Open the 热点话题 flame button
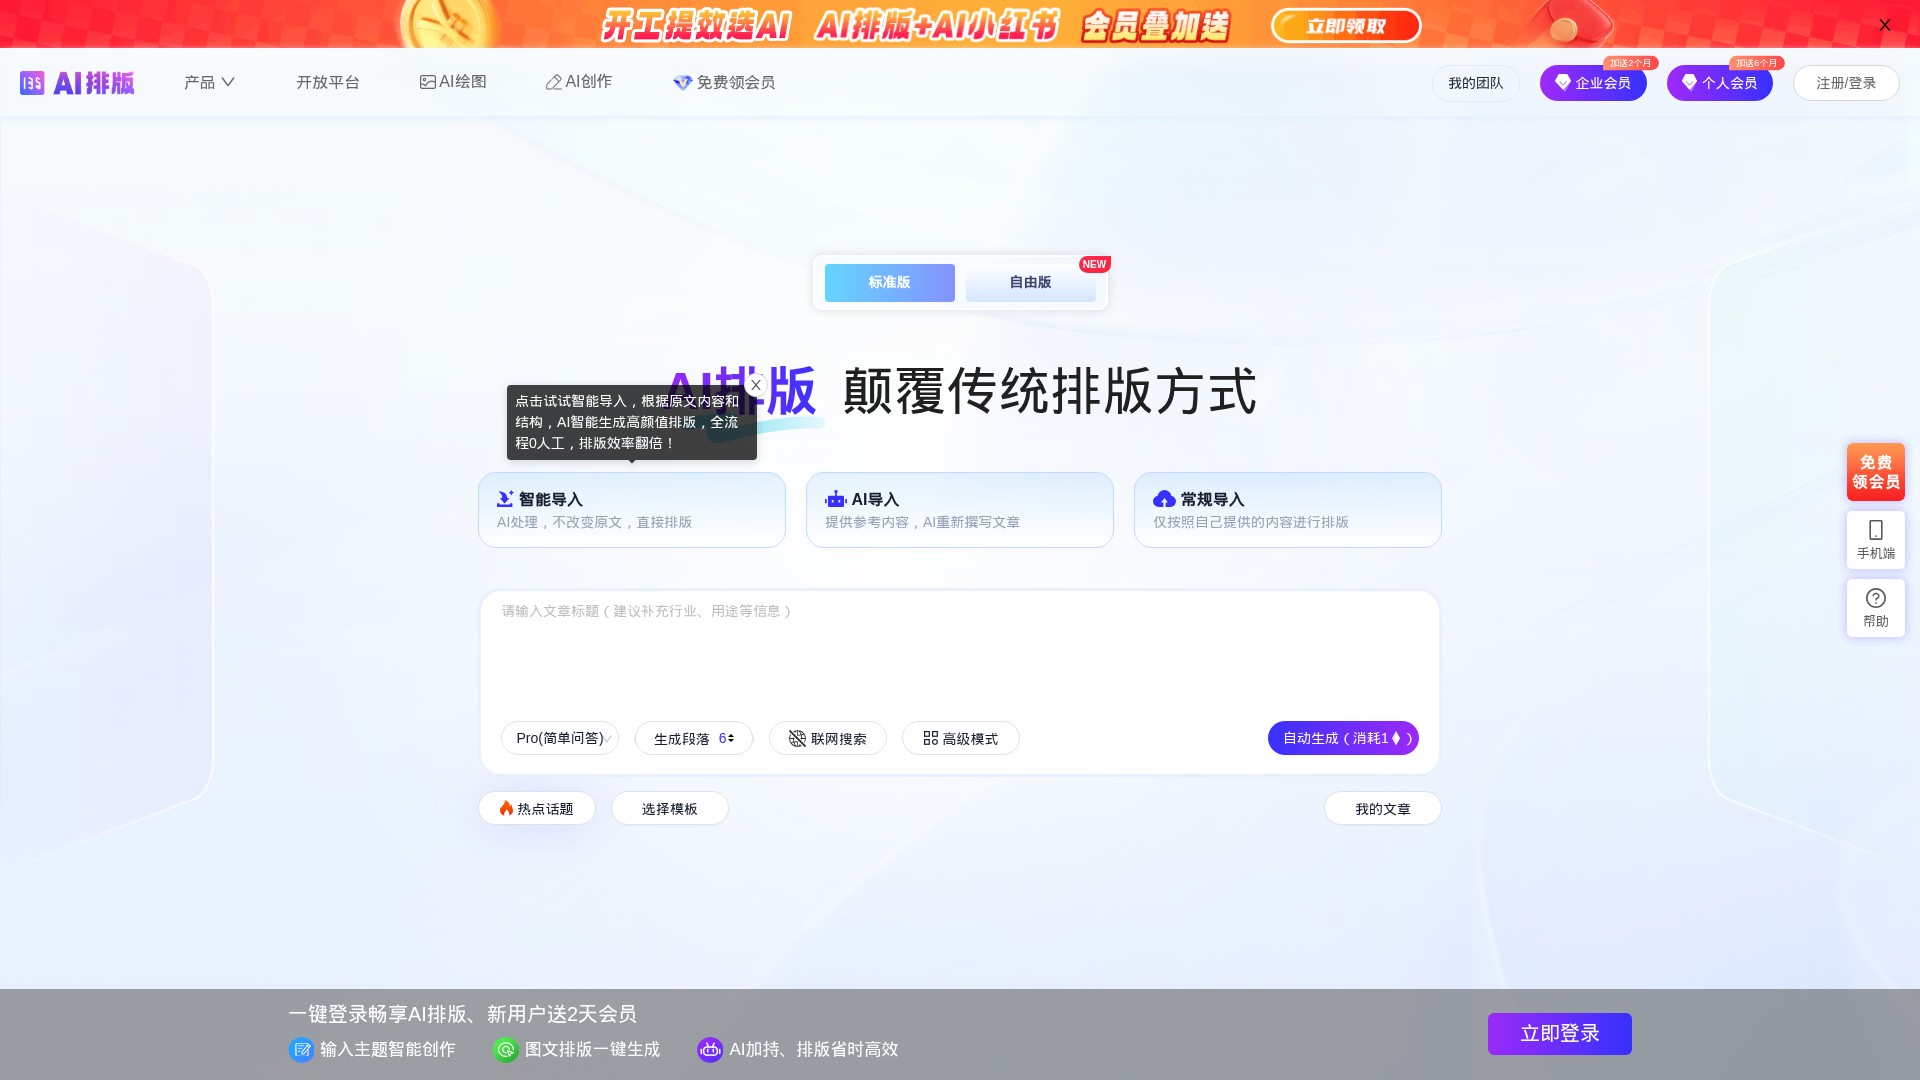 (537, 808)
